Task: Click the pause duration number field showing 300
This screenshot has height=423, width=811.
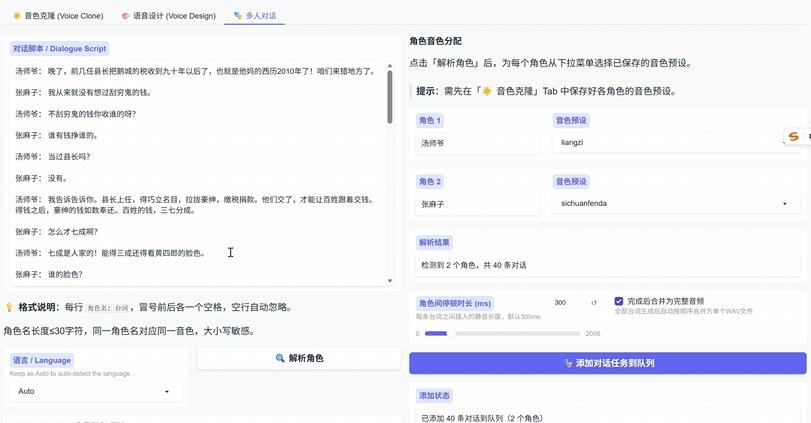Action: click(567, 303)
